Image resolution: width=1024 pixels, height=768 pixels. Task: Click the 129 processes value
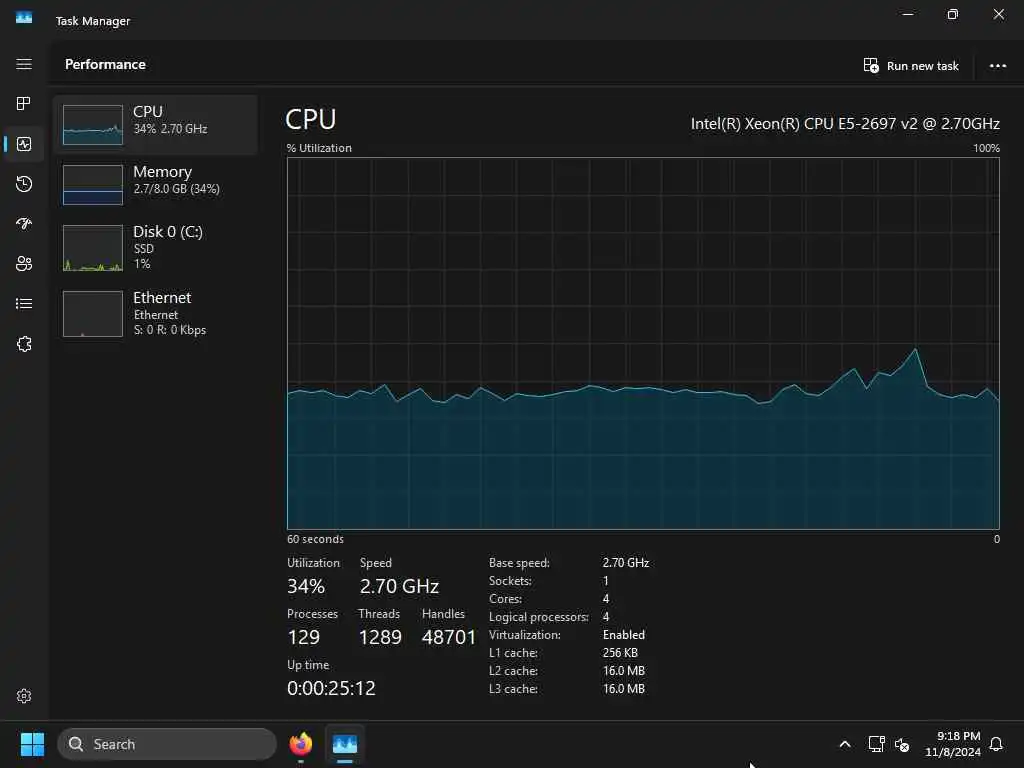pyautogui.click(x=304, y=637)
